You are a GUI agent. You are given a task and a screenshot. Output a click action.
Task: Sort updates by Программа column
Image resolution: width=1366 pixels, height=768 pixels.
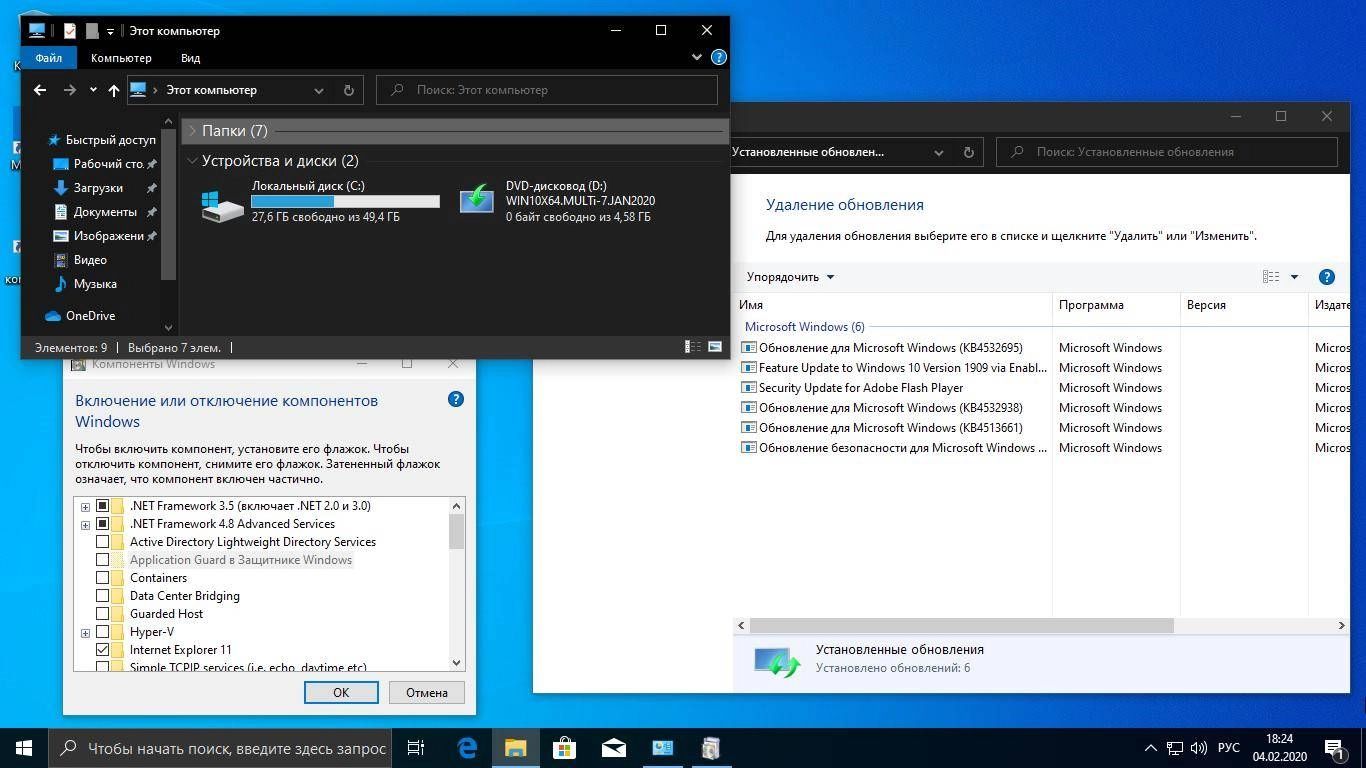pos(1117,305)
